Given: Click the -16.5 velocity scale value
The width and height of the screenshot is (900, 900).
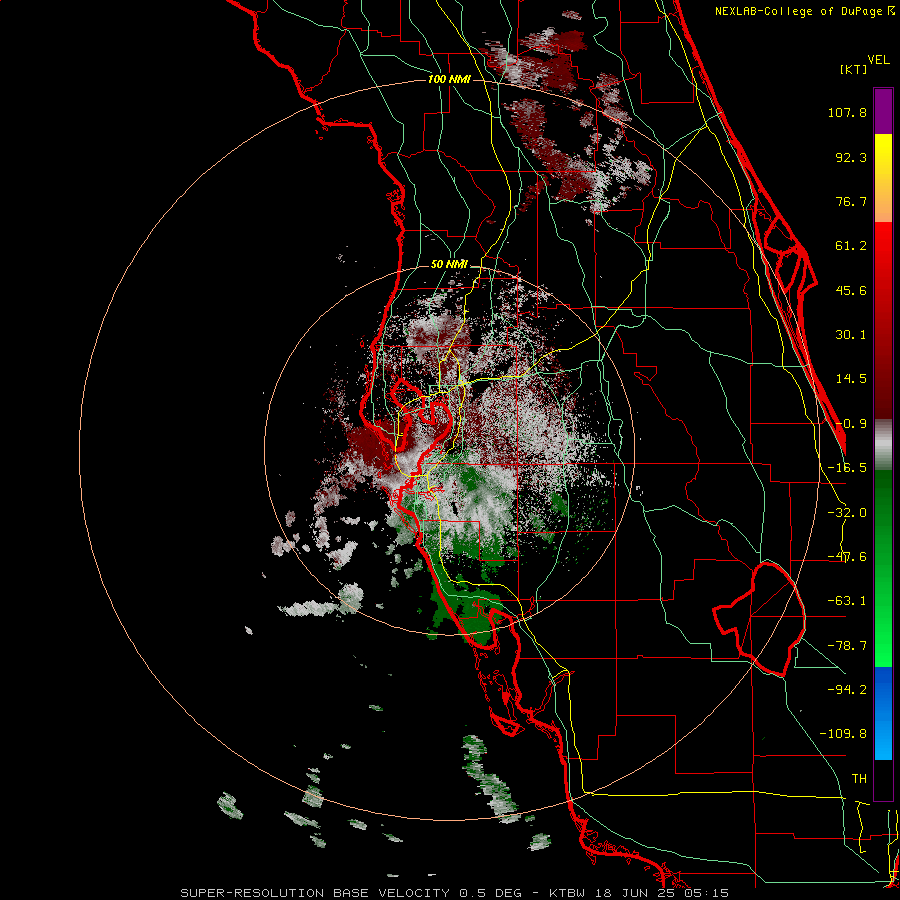Looking at the screenshot, I should tap(847, 468).
